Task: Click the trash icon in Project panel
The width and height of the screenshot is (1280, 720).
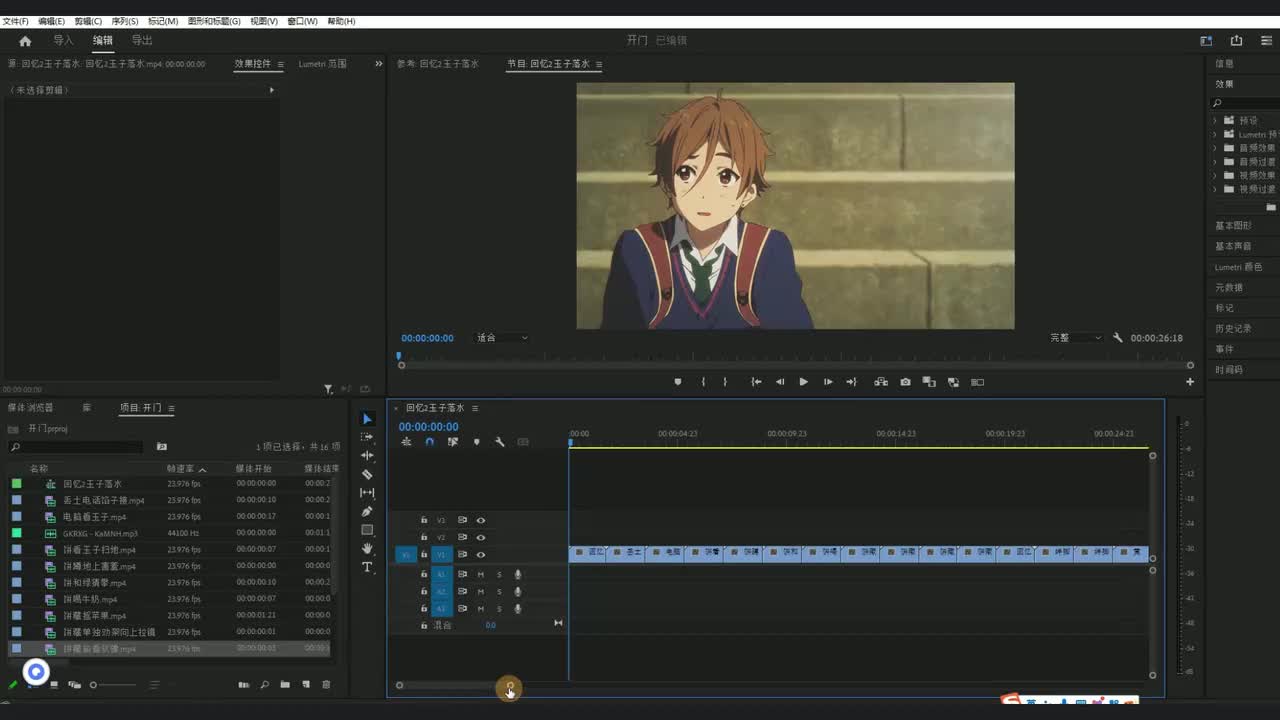Action: pos(326,685)
